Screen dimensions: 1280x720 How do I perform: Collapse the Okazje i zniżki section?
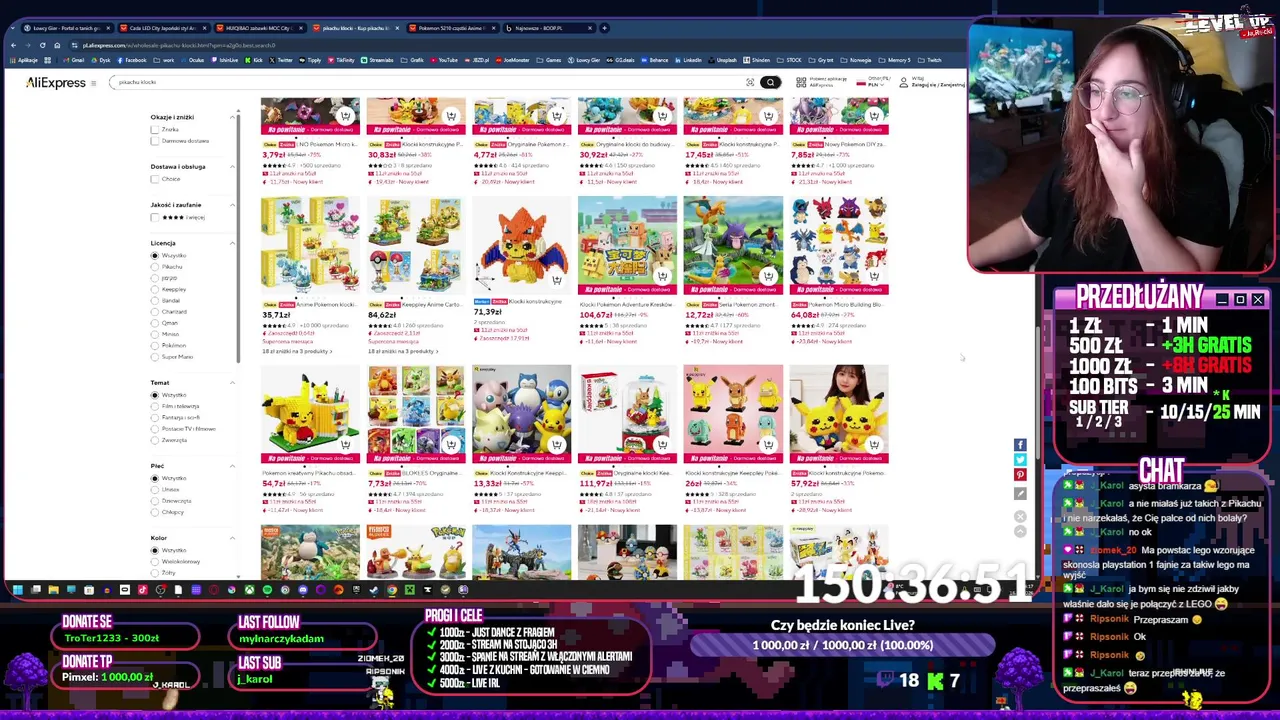(x=232, y=117)
